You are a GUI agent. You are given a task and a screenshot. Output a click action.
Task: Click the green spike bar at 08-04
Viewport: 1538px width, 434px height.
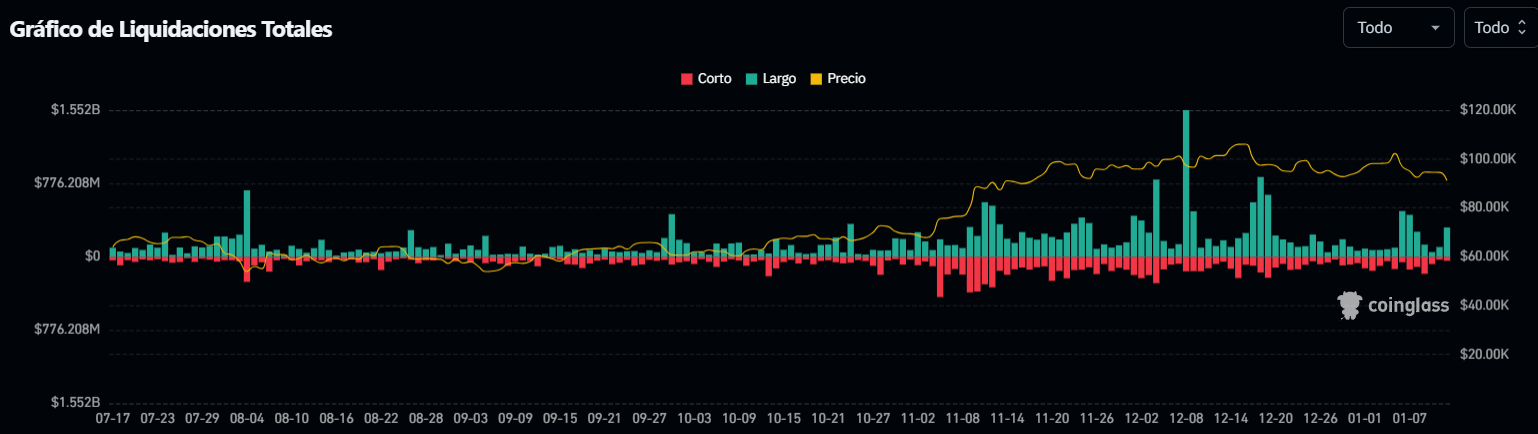click(247, 222)
